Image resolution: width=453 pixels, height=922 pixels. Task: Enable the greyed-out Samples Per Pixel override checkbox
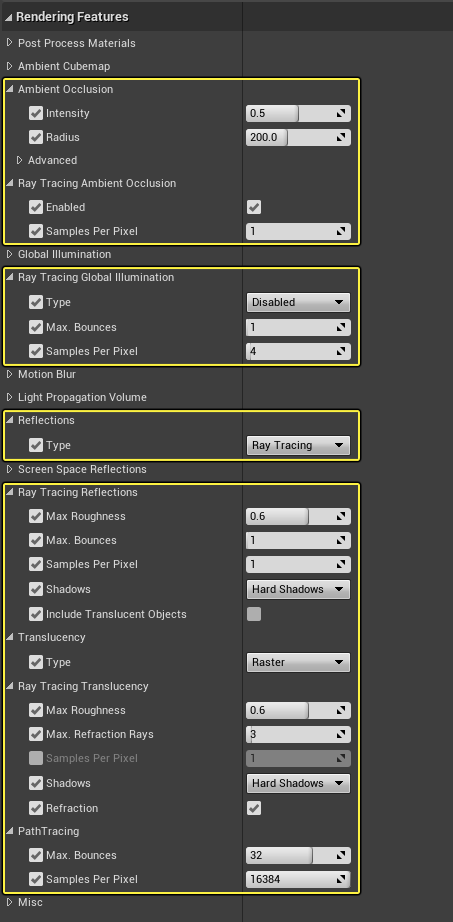(36, 759)
